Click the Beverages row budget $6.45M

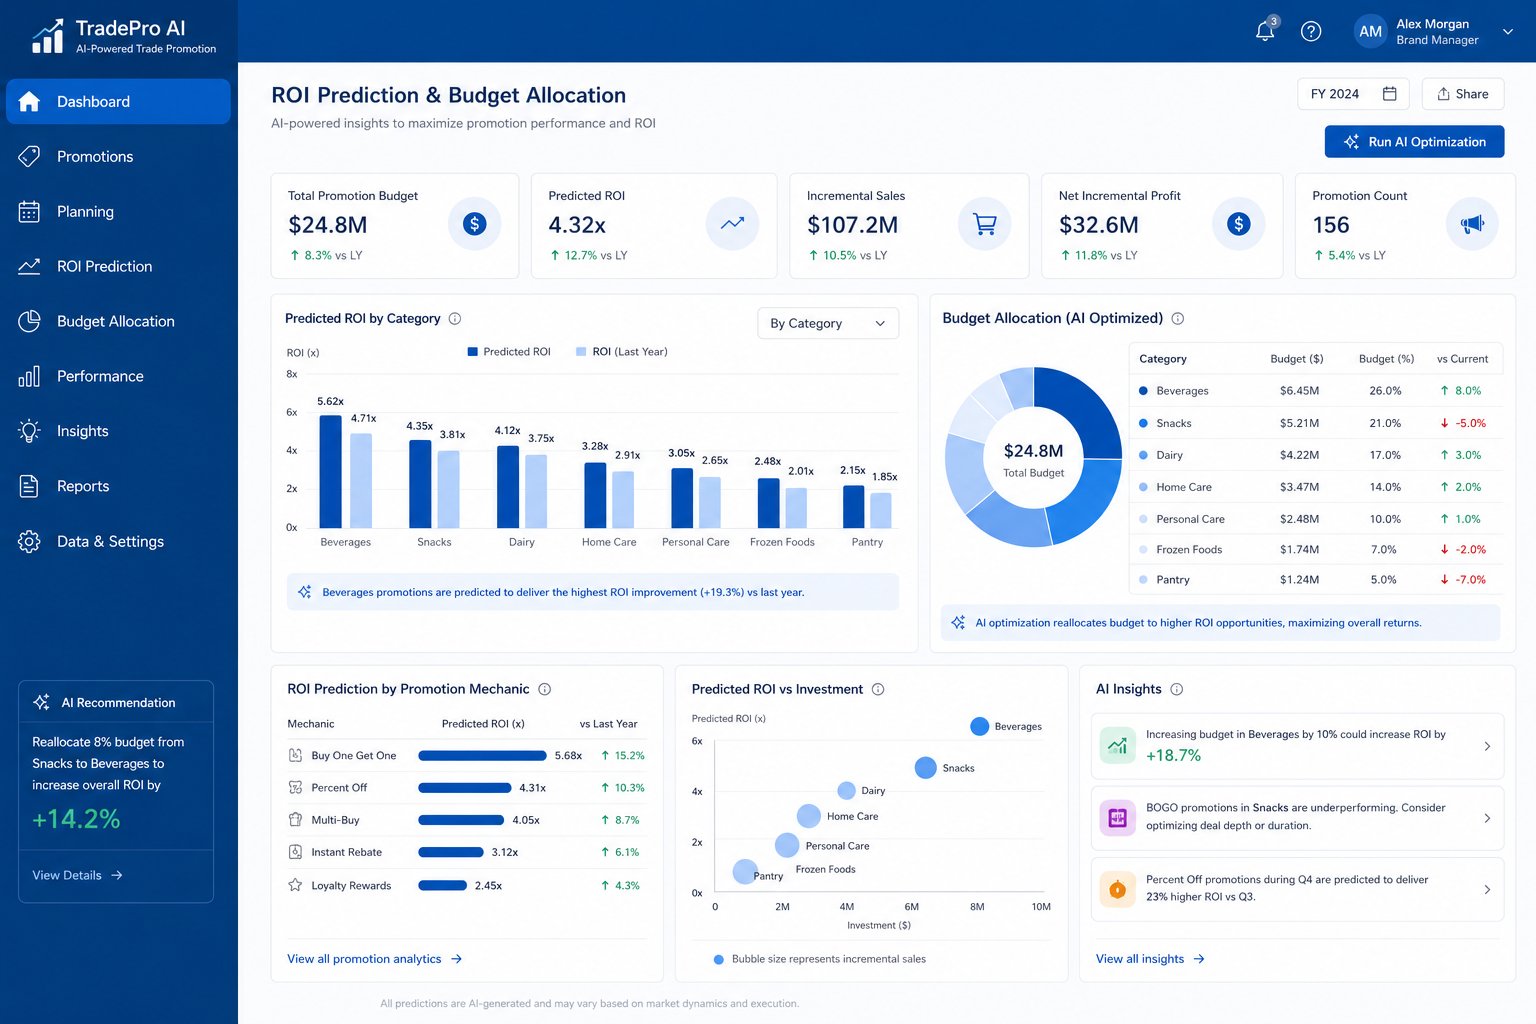tap(1299, 391)
